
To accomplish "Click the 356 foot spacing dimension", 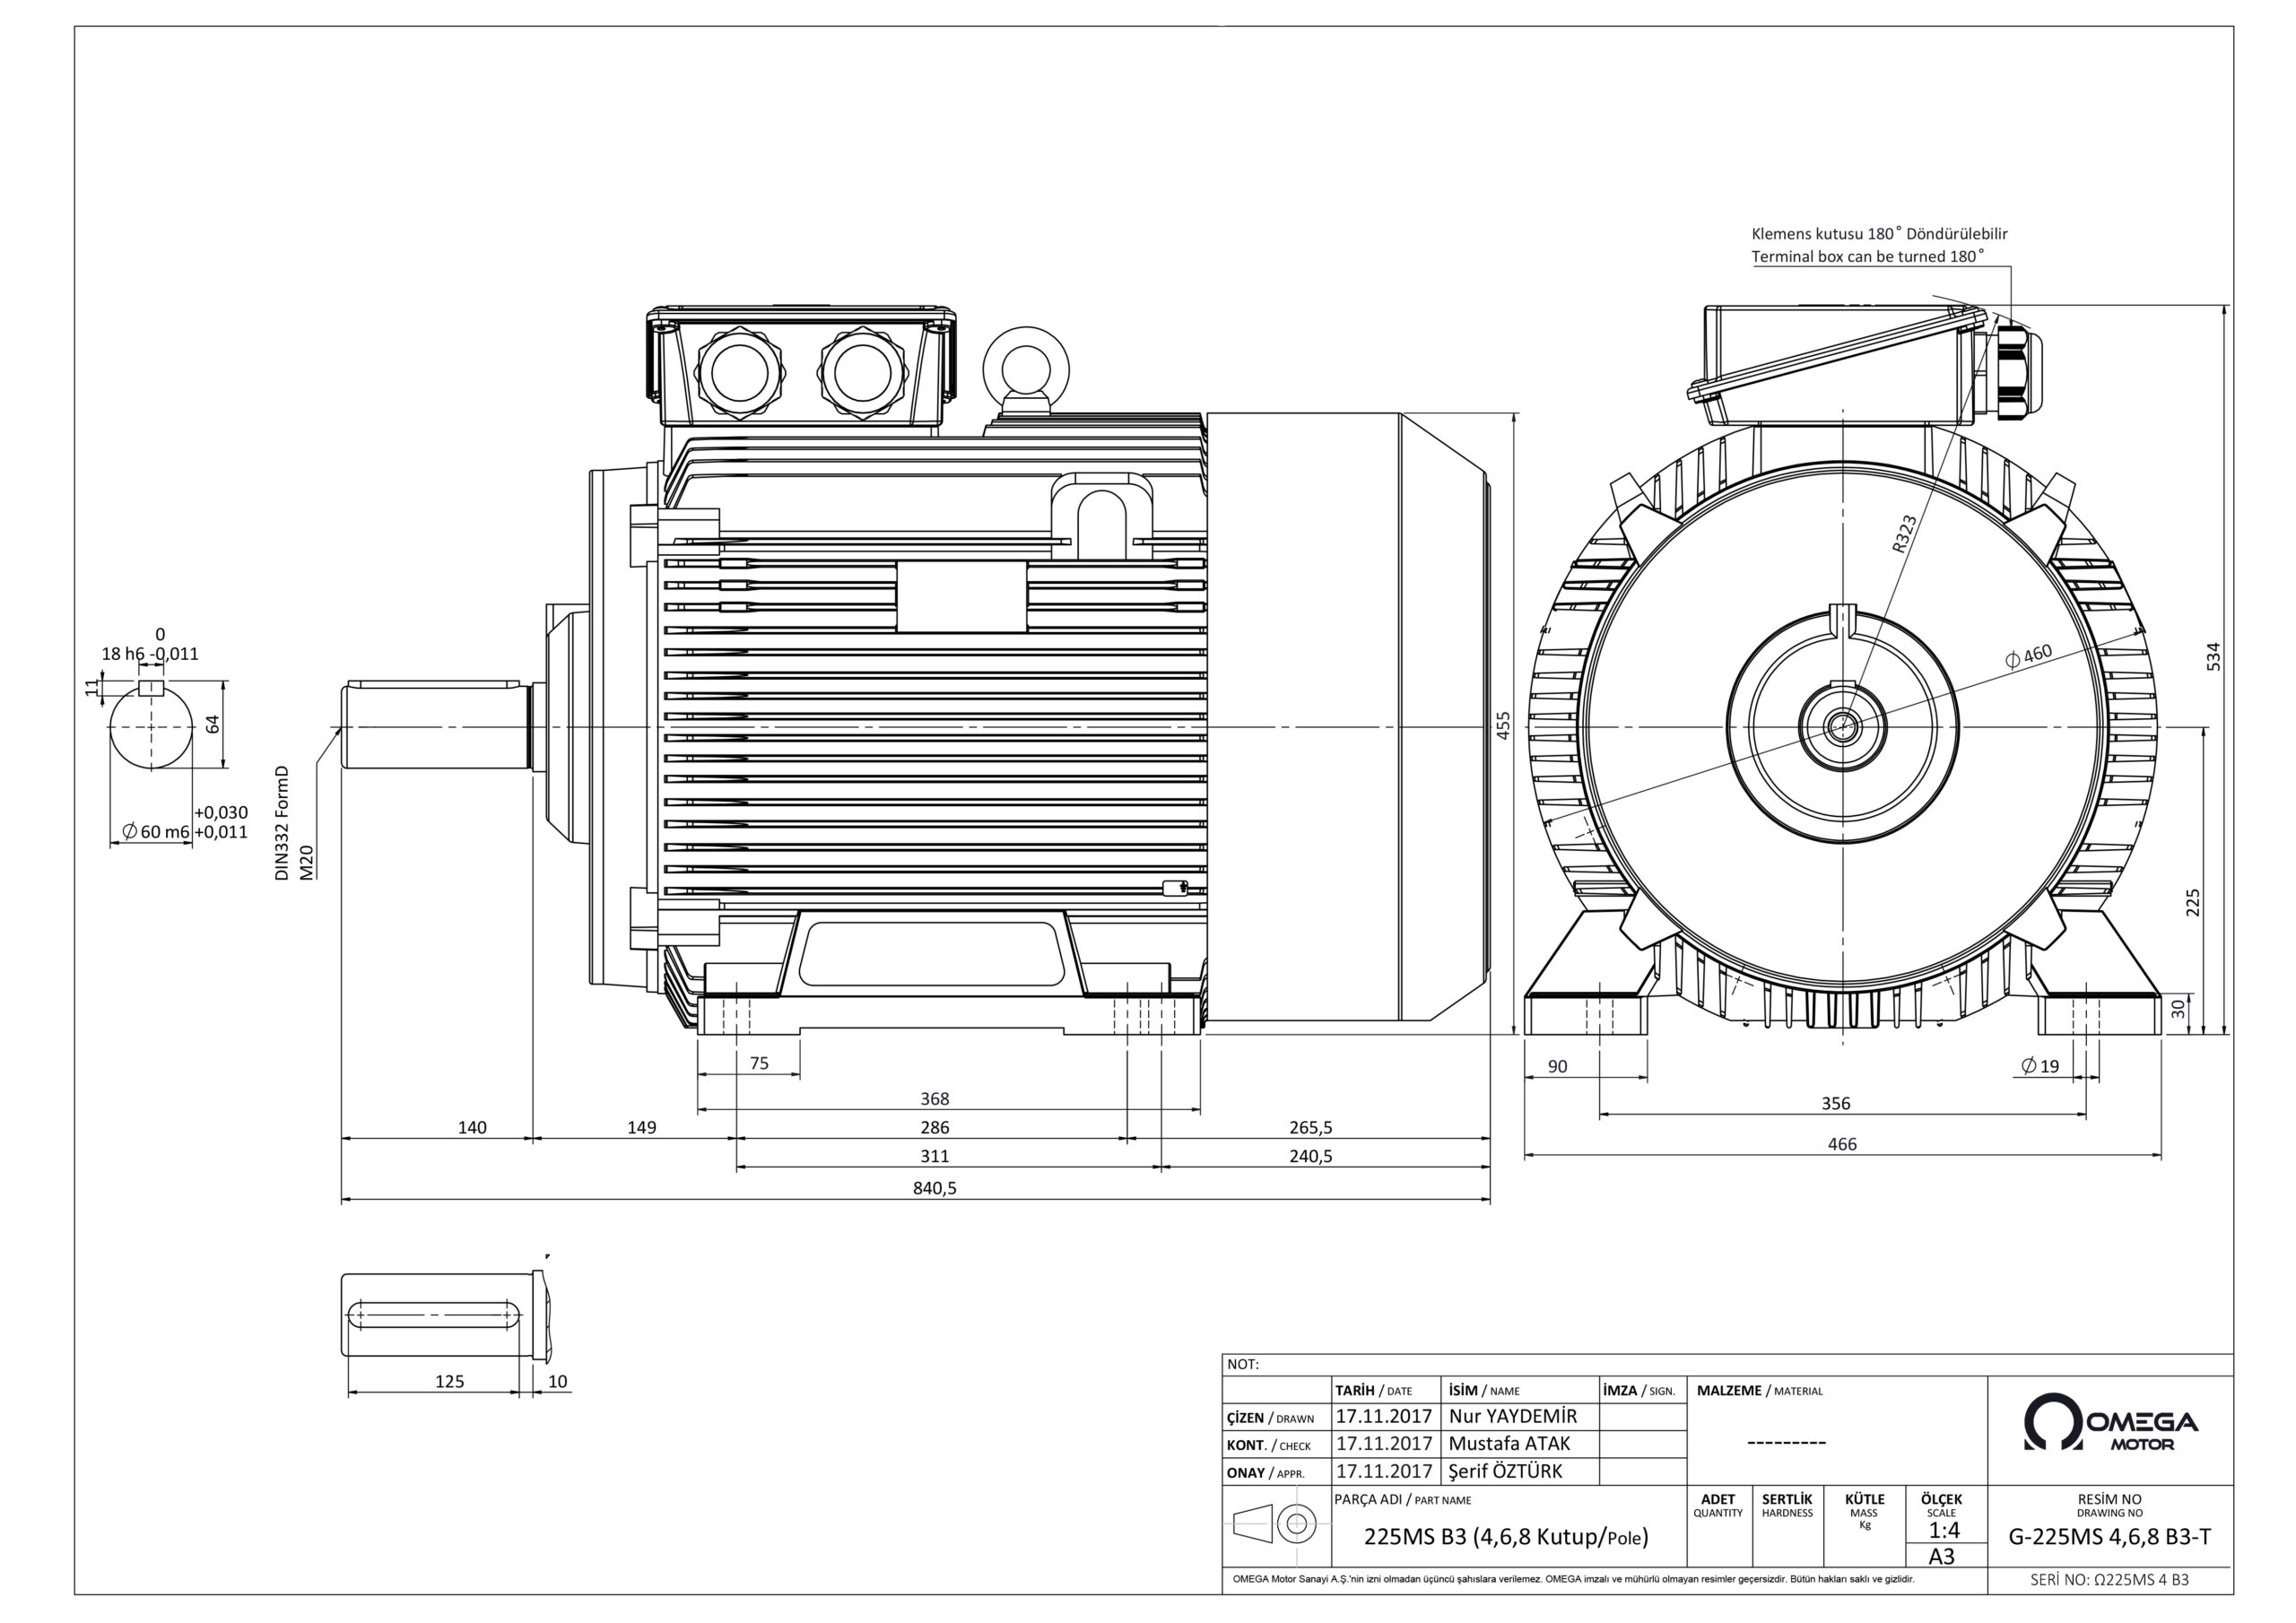I will 1835,1104.
